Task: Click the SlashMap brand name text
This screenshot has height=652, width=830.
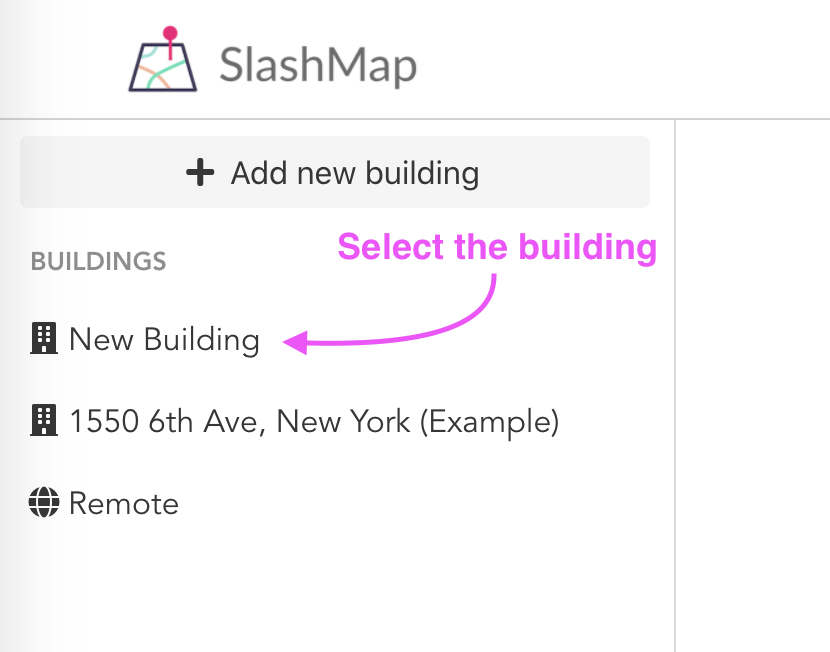Action: (x=318, y=65)
